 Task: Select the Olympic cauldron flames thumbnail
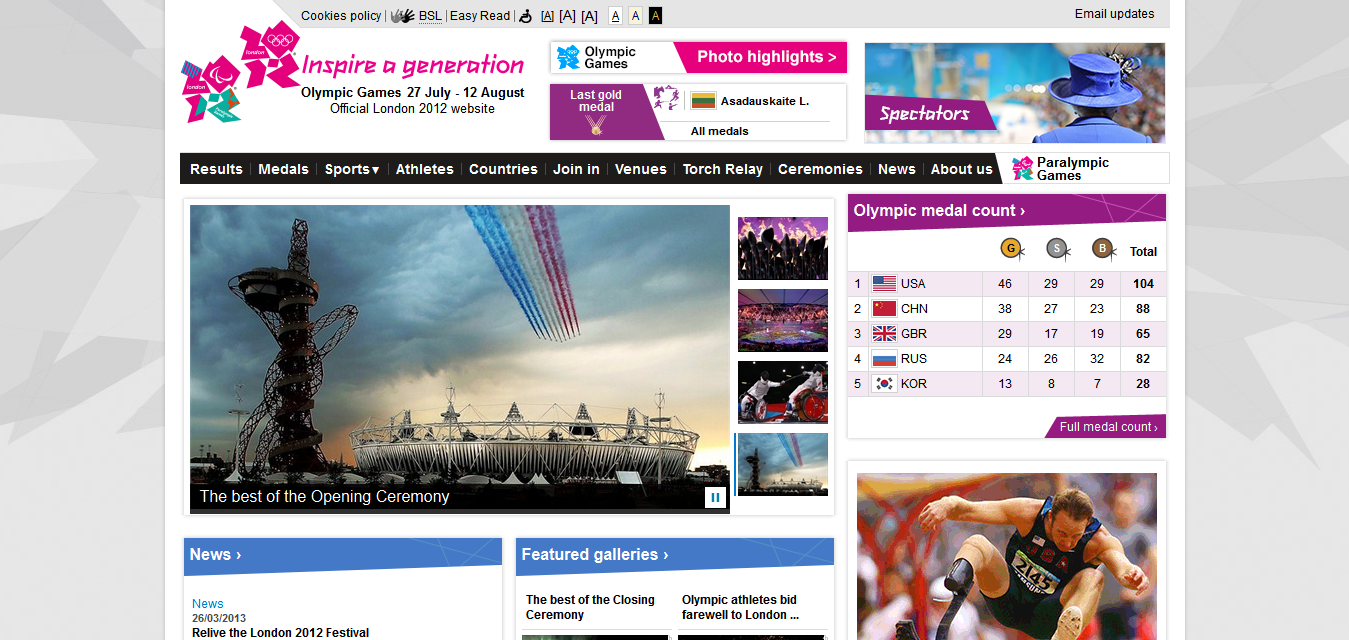pyautogui.click(x=783, y=248)
